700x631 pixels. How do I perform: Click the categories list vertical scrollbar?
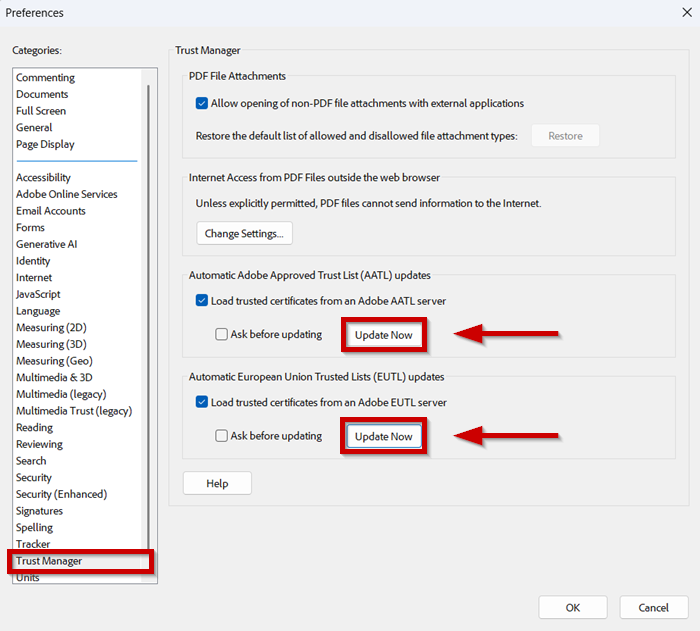pyautogui.click(x=149, y=300)
